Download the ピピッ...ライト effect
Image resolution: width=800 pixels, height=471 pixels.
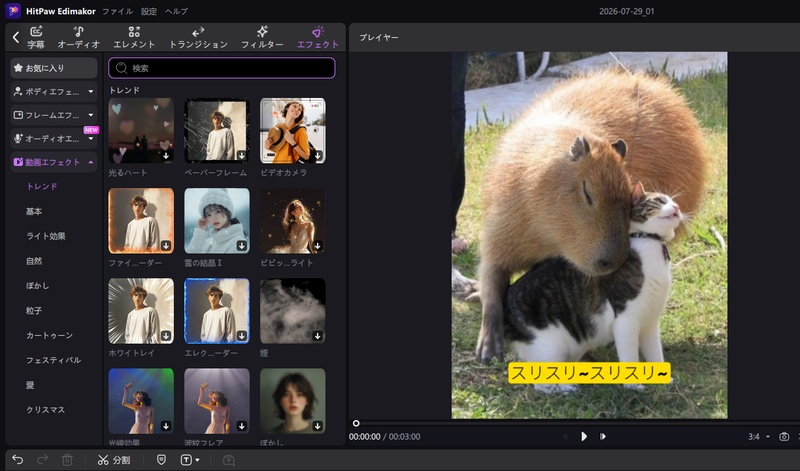317,246
